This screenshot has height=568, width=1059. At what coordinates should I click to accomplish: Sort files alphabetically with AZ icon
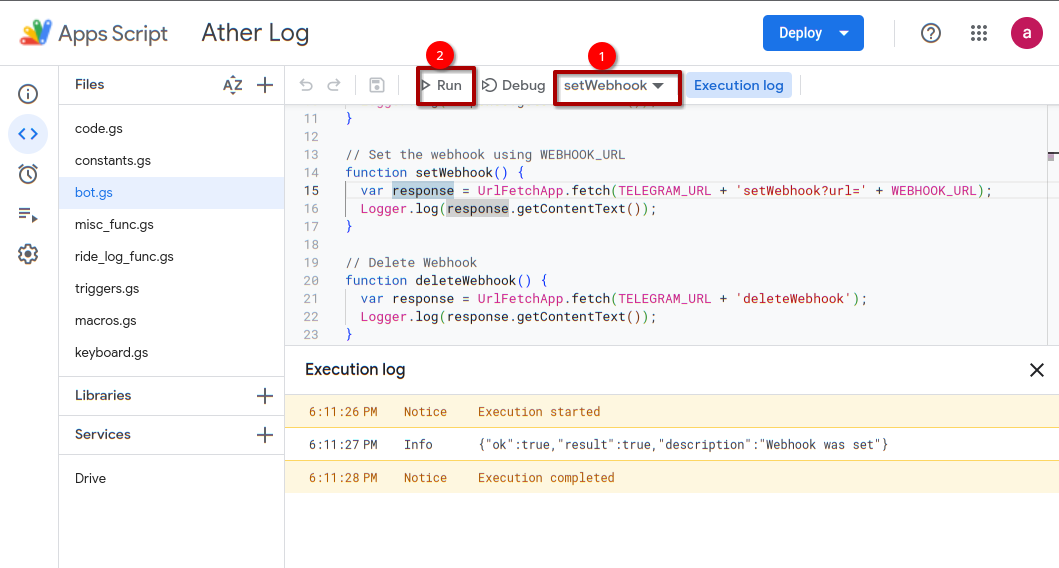click(232, 85)
